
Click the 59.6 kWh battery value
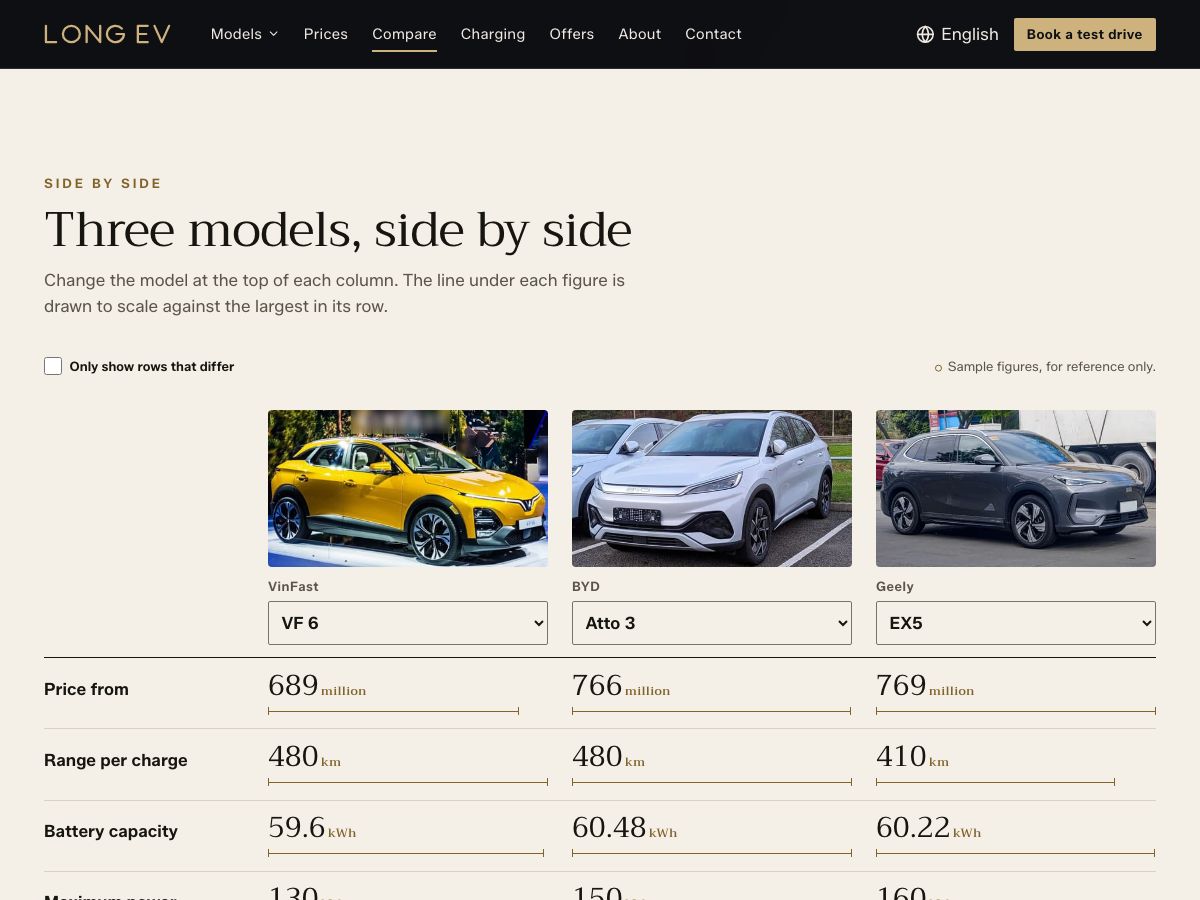pyautogui.click(x=312, y=828)
